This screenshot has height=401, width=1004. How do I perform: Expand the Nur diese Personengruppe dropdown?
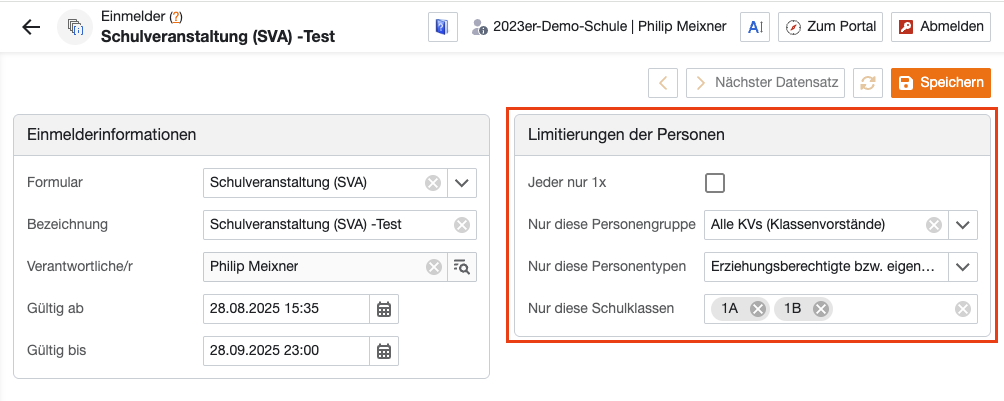pos(962,225)
